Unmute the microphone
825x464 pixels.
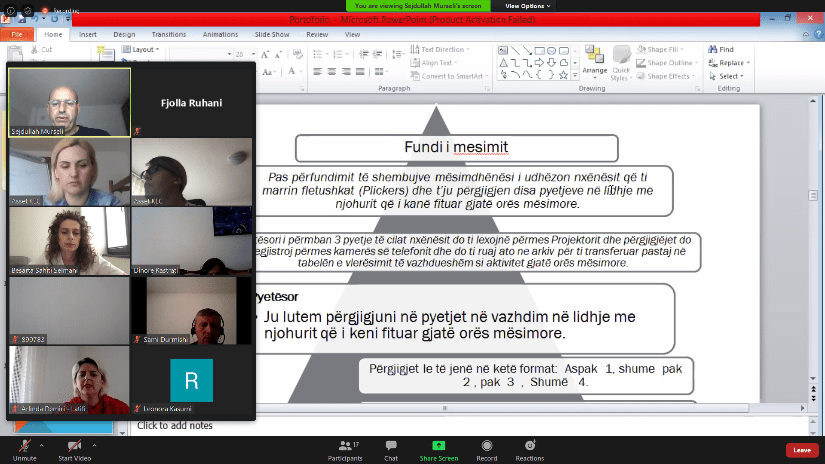click(x=24, y=446)
